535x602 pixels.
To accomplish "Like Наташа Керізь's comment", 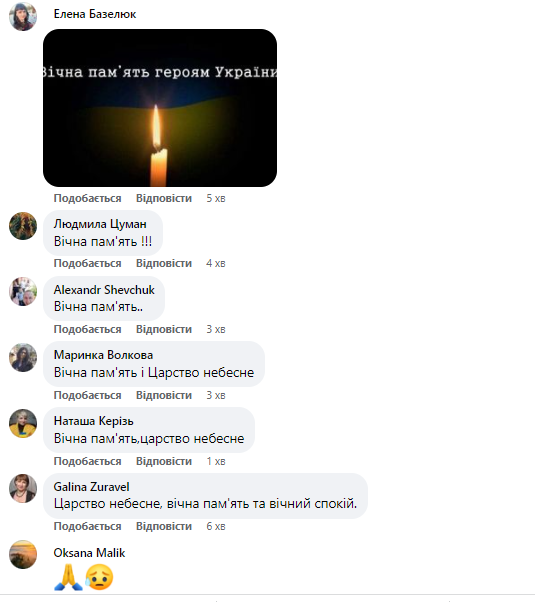I will [x=88, y=461].
